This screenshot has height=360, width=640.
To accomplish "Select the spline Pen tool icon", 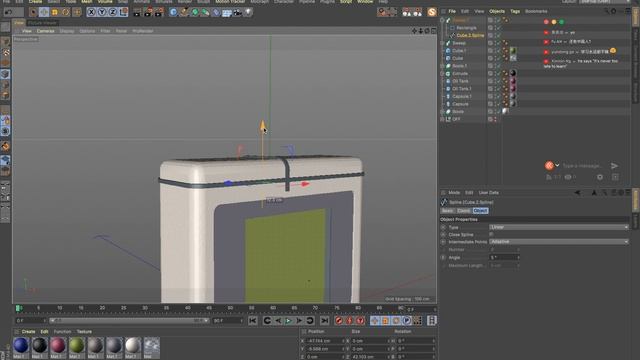I will coord(184,12).
